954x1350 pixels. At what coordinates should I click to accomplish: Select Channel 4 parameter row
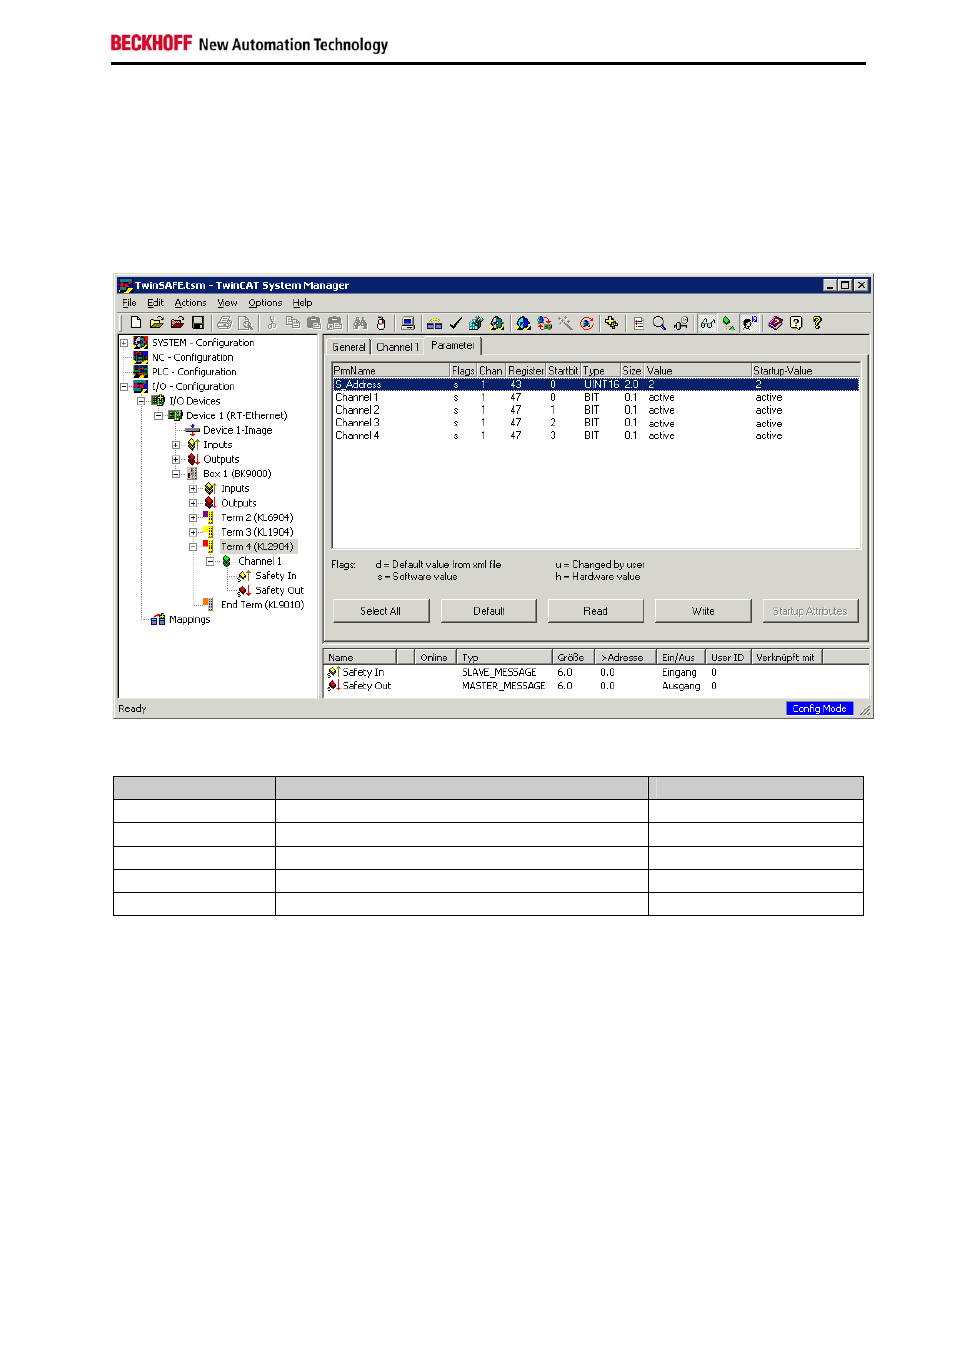596,436
